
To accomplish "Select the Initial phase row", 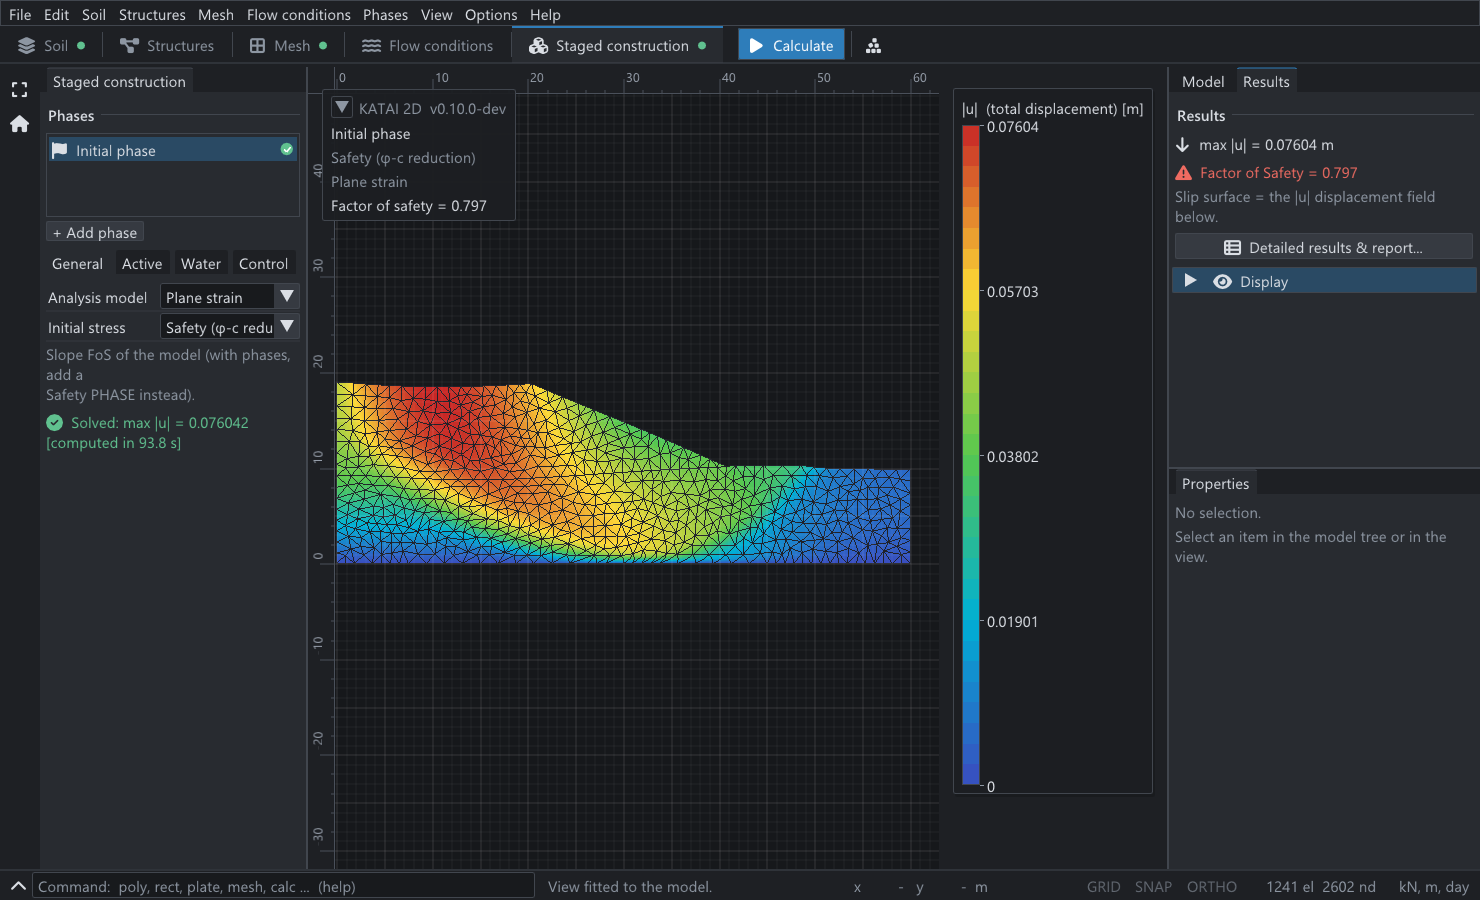I will [x=173, y=150].
